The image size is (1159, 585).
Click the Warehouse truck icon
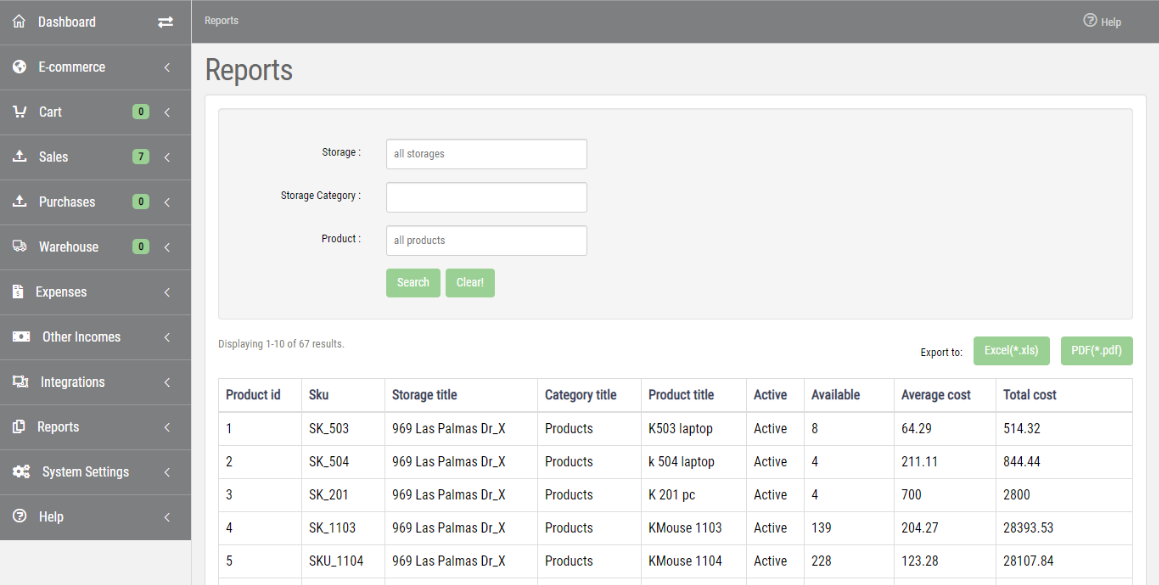click(x=18, y=246)
